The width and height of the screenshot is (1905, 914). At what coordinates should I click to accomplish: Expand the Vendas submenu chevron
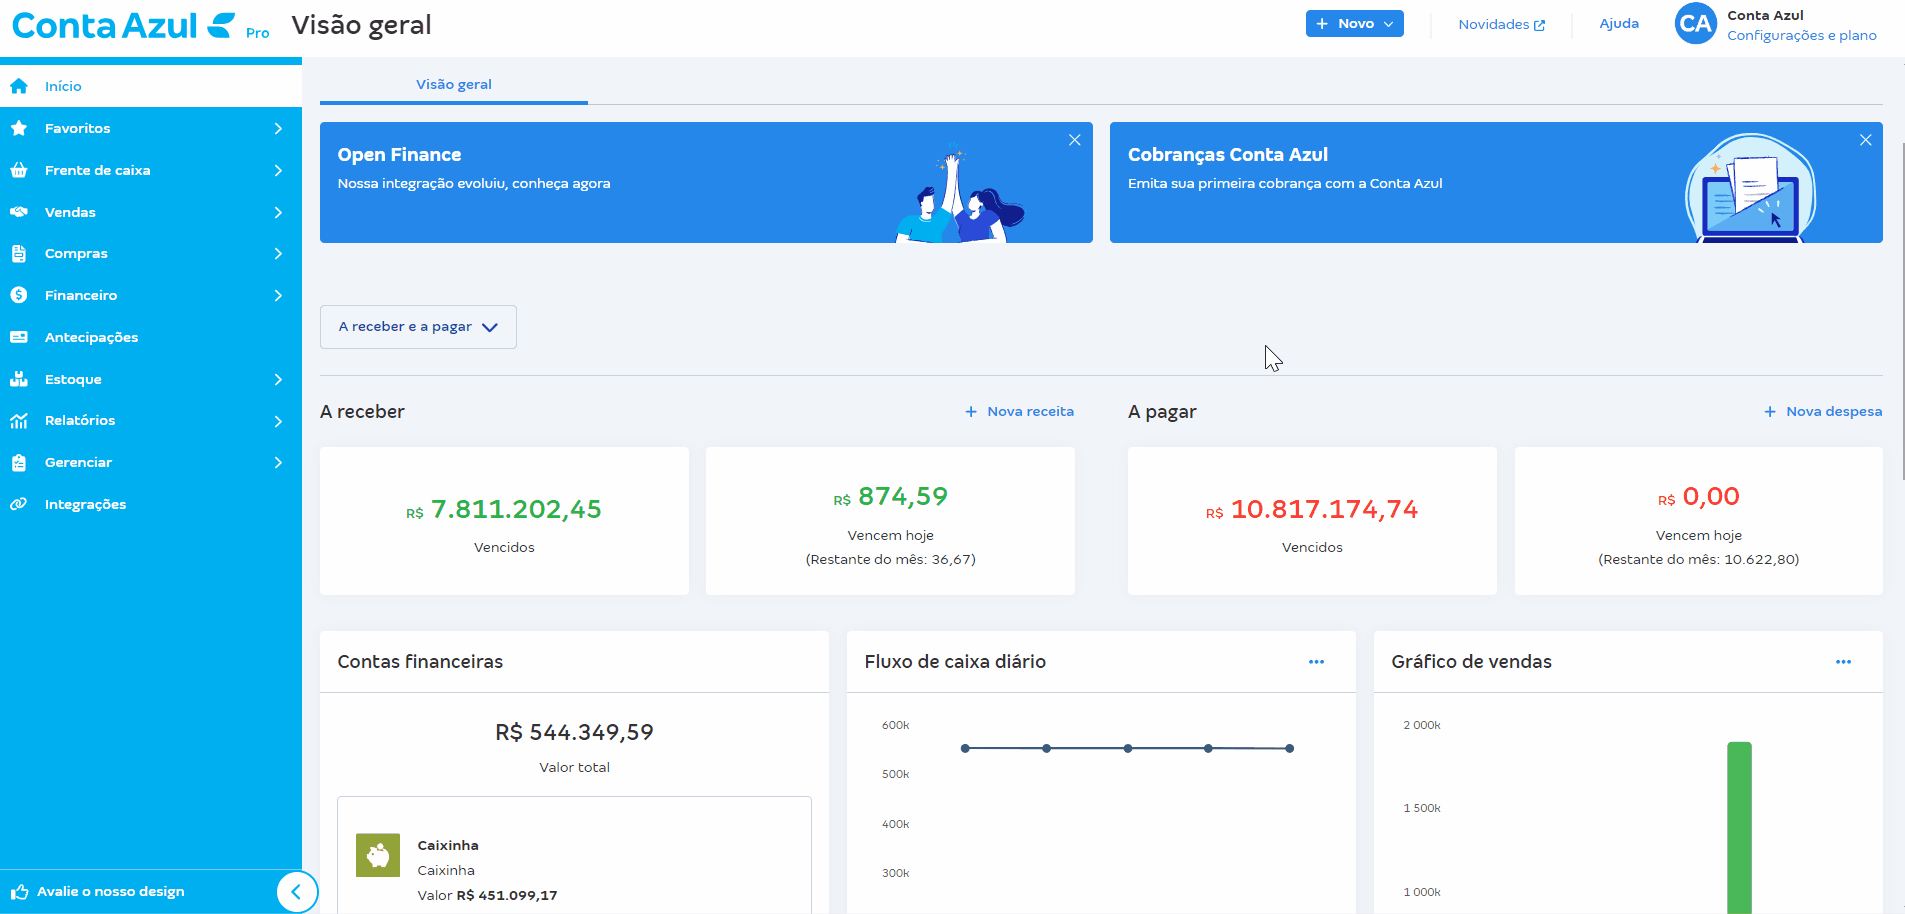tap(278, 212)
